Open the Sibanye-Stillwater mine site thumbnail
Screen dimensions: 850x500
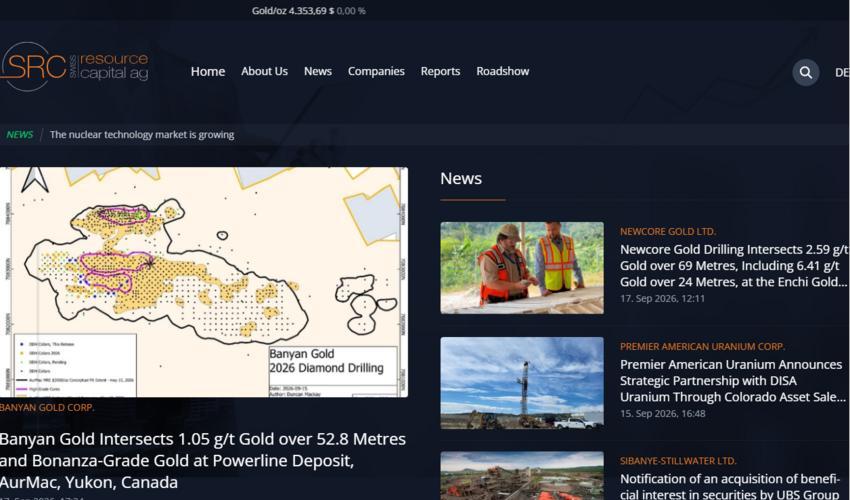(x=521, y=476)
